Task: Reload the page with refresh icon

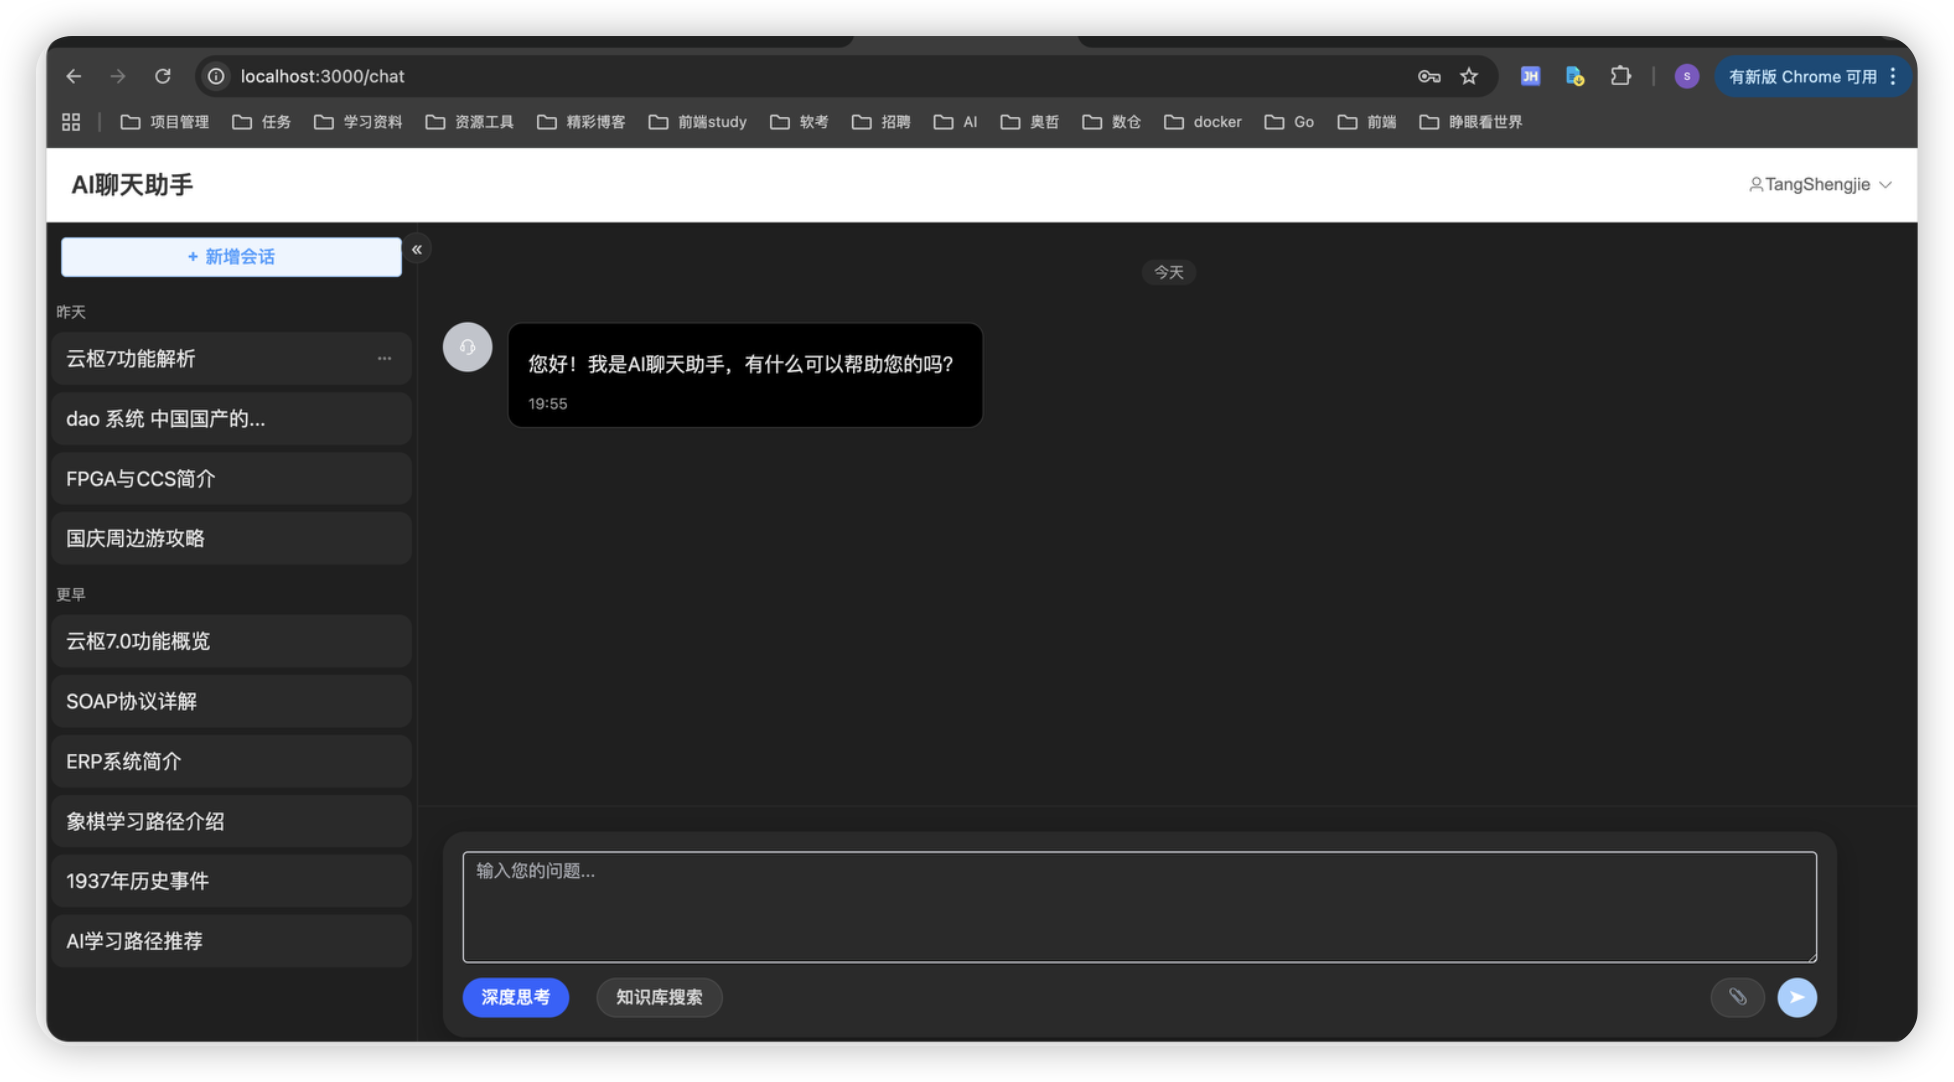Action: click(x=163, y=76)
